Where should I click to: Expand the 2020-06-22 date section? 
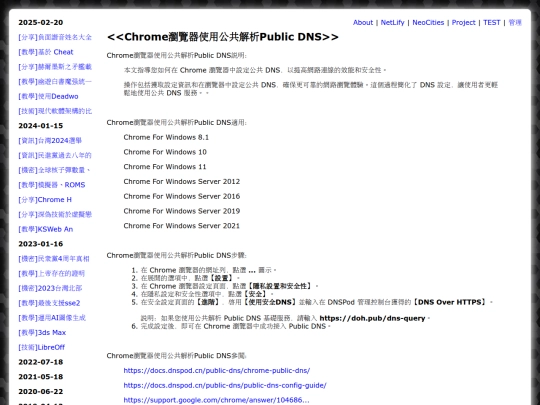[x=41, y=392]
